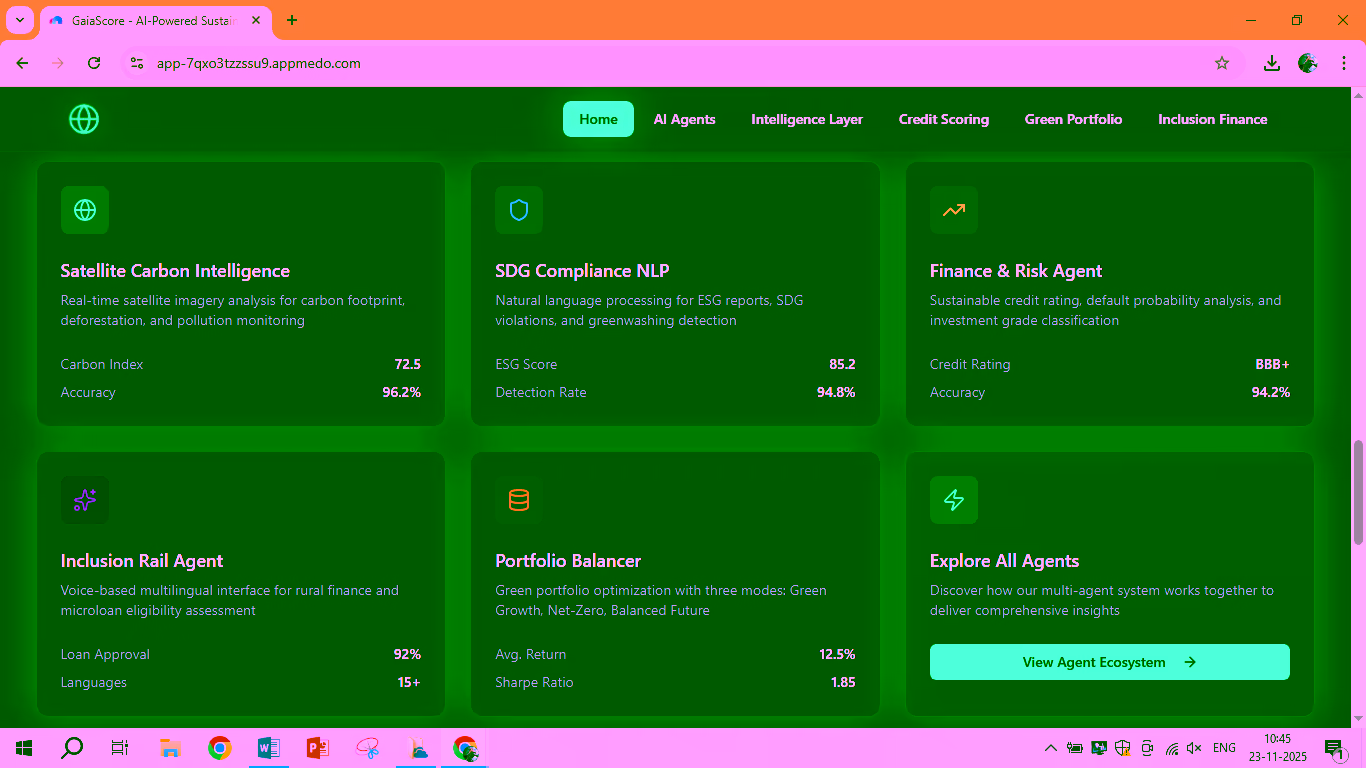Click the Portfolio Balancer database icon

(x=519, y=500)
